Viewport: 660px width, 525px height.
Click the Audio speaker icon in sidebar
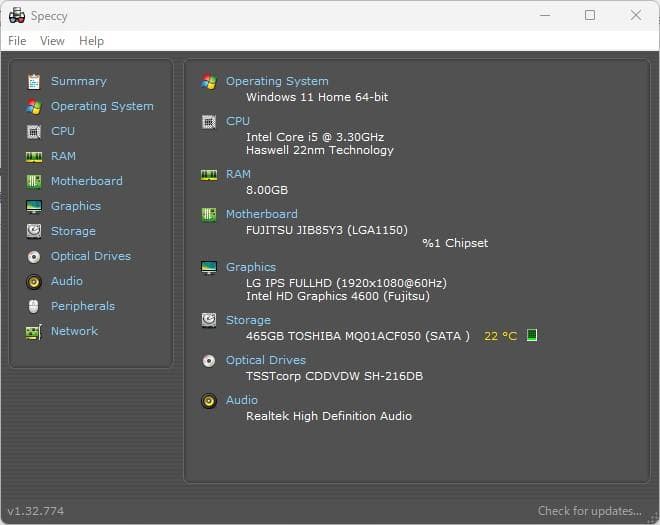[x=34, y=281]
